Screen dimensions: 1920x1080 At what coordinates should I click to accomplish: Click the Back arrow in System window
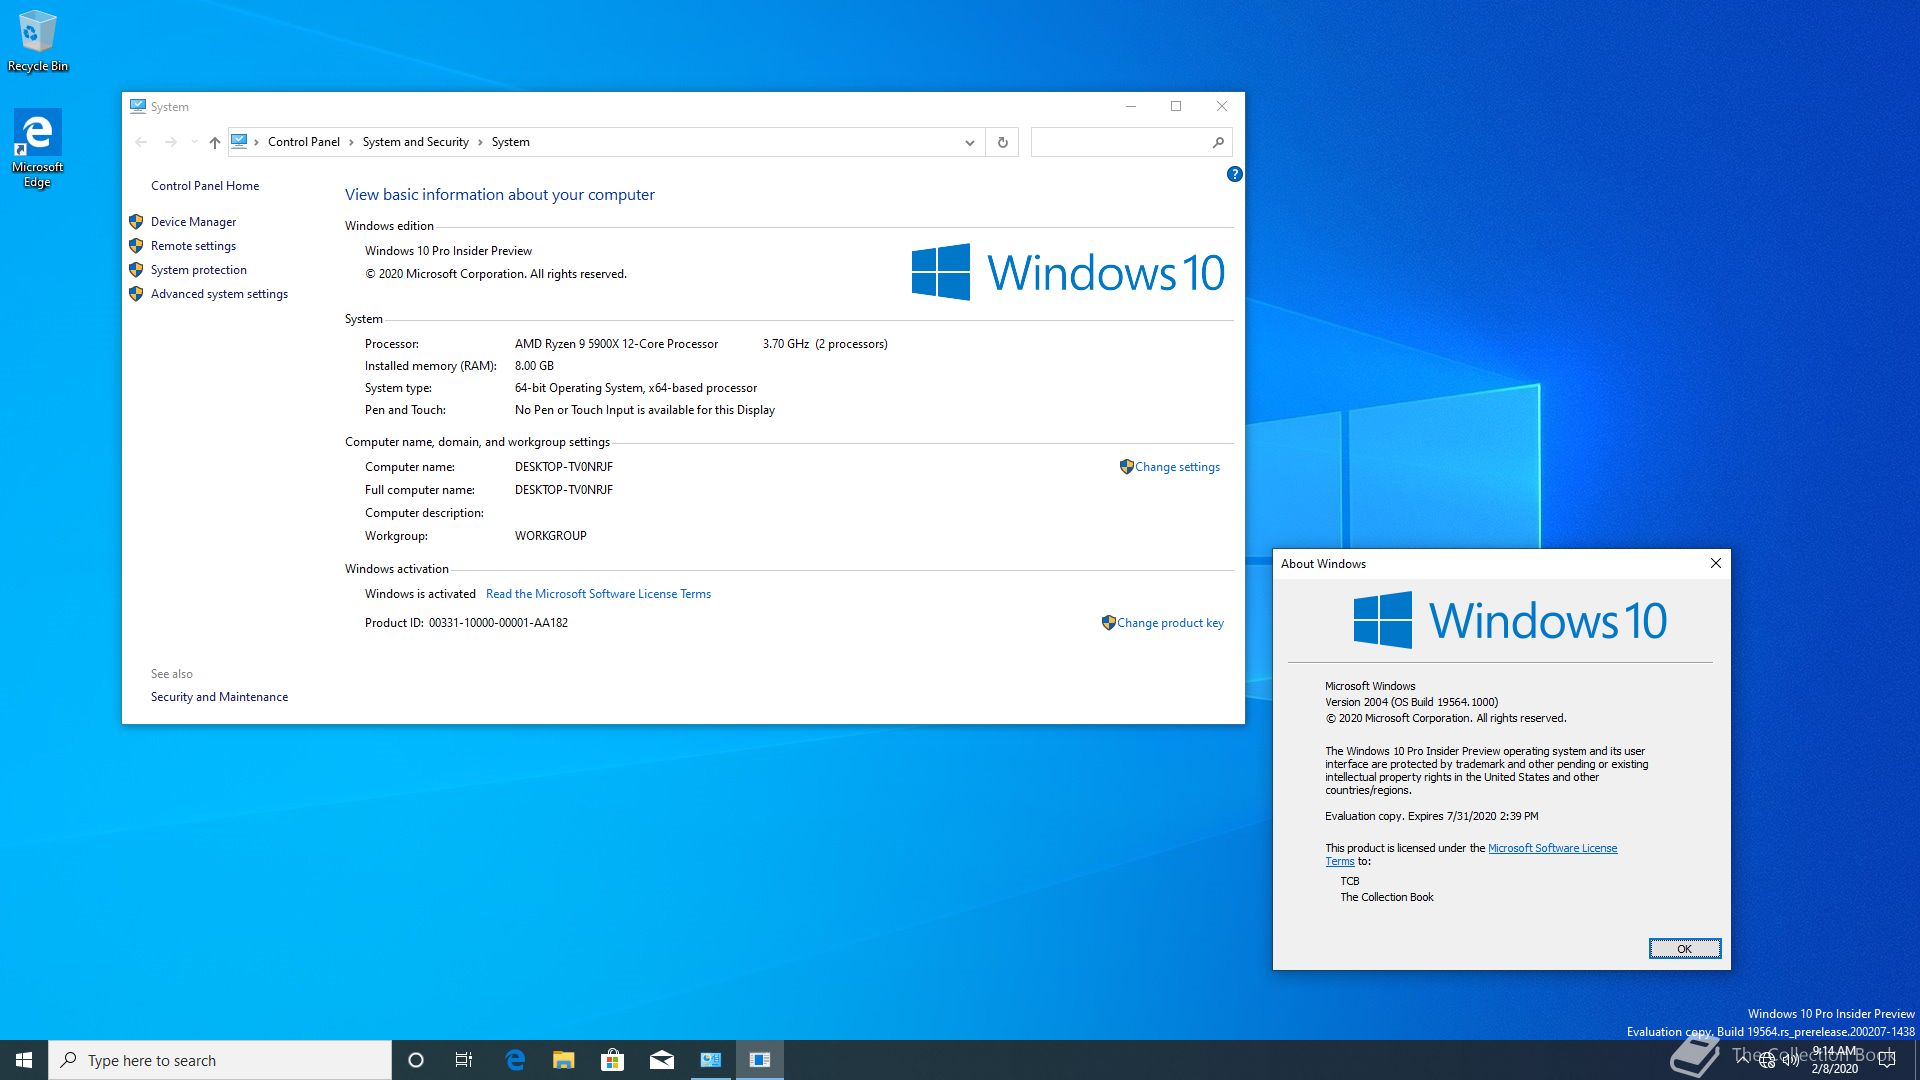click(x=141, y=142)
